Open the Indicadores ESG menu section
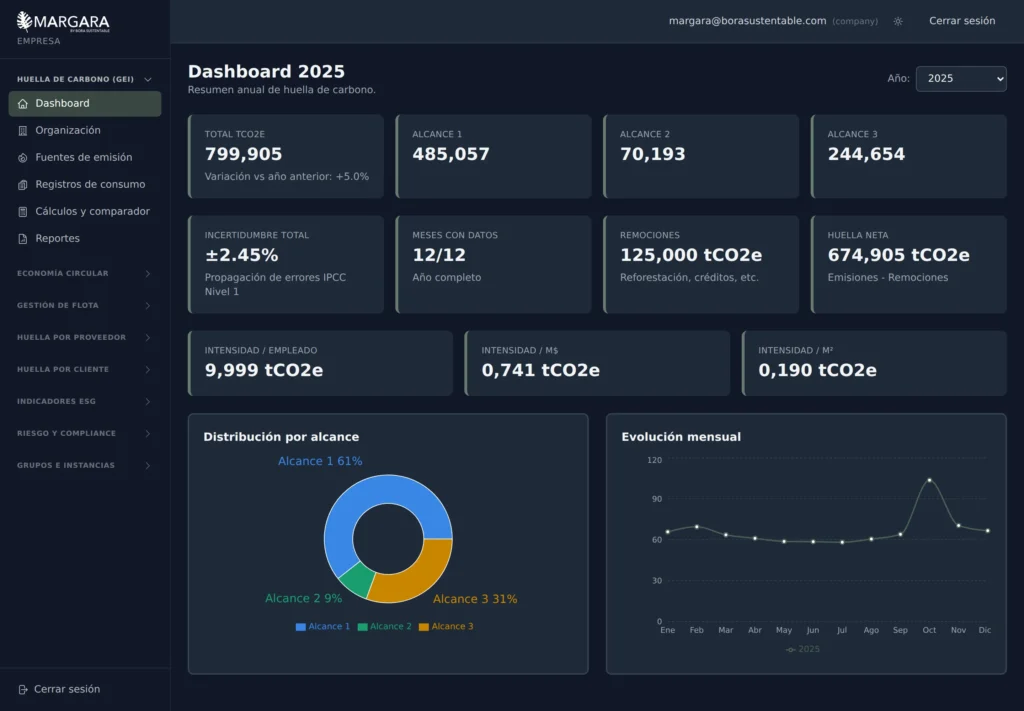The height and width of the screenshot is (711, 1024). 84,402
